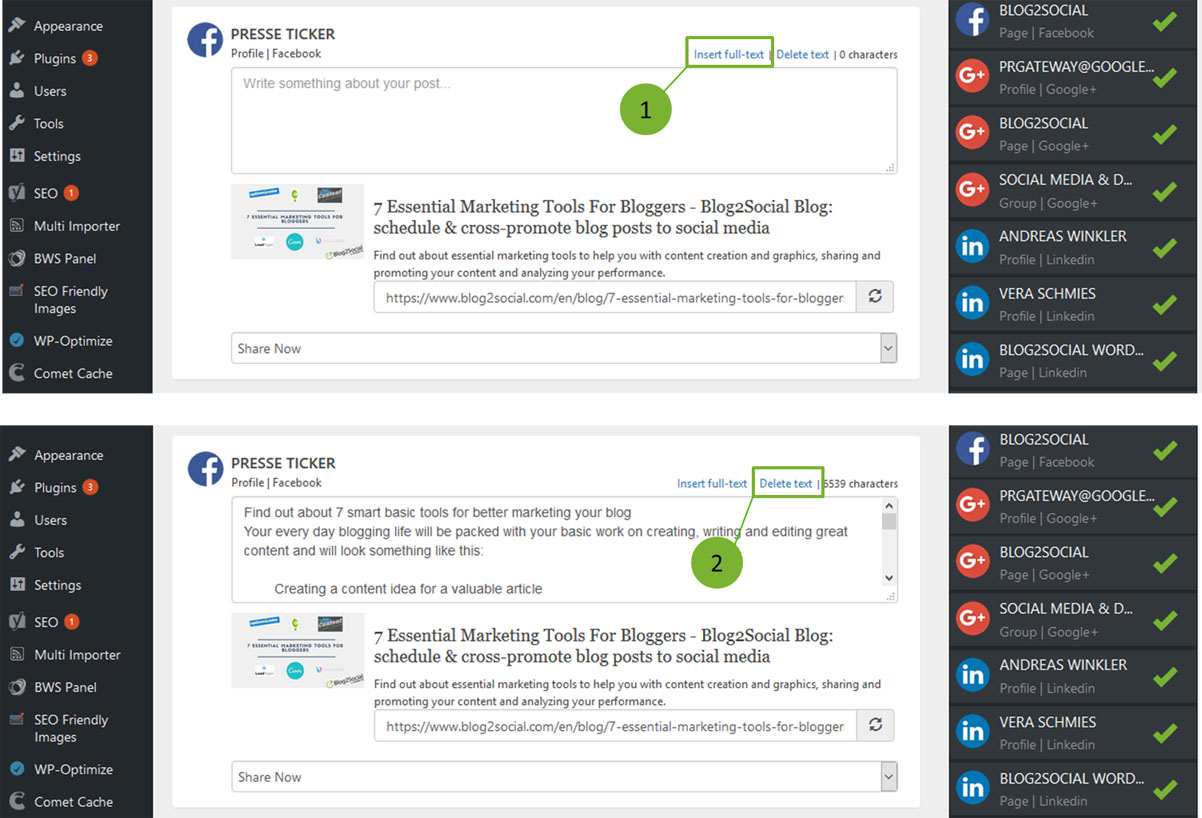Toggle checkmark for BLOG2SOCIAL WORD in lower list
Viewport: 1202px width, 818px height.
pyautogui.click(x=1164, y=788)
